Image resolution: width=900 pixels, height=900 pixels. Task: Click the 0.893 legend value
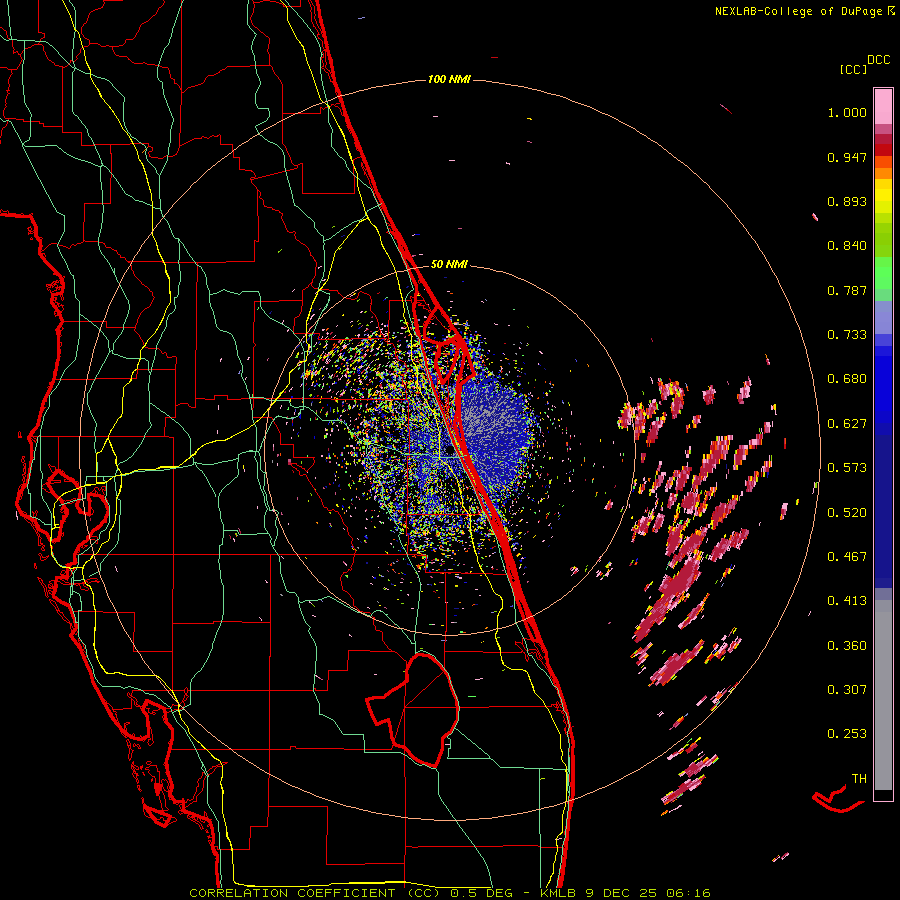[x=847, y=201]
